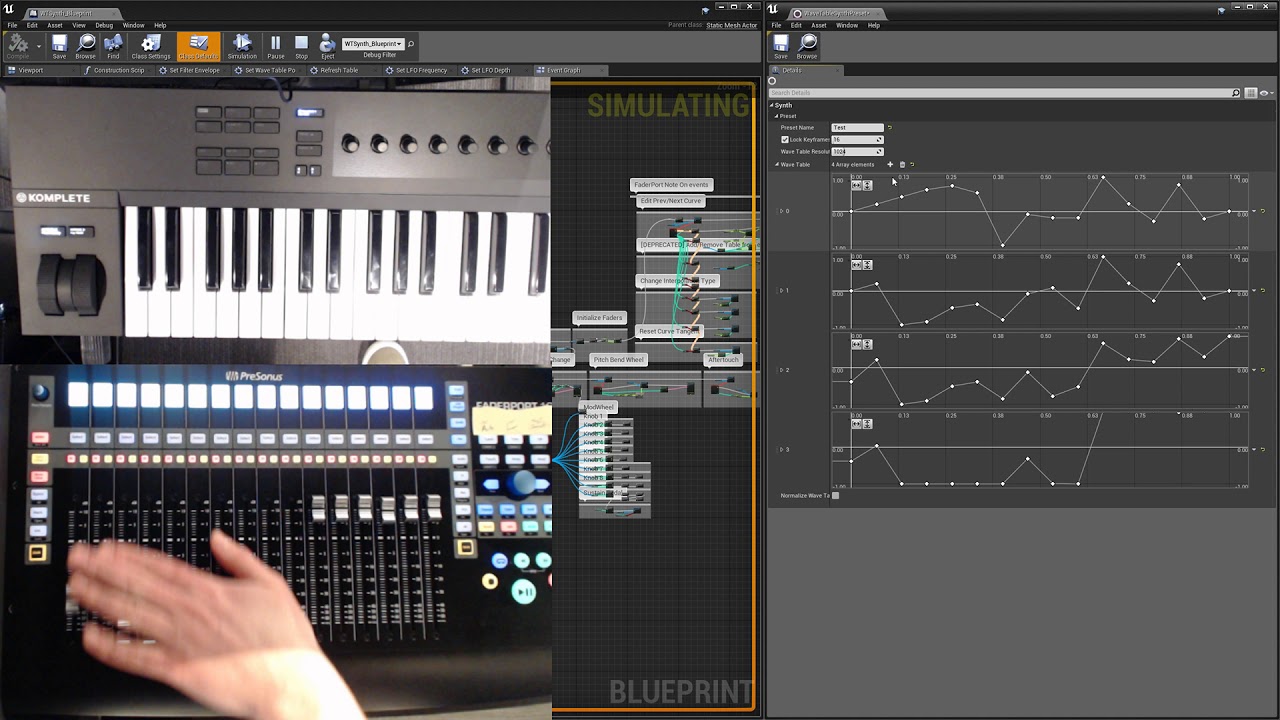Viewport: 1280px width, 720px height.
Task: Stop the simulation
Action: point(301,47)
